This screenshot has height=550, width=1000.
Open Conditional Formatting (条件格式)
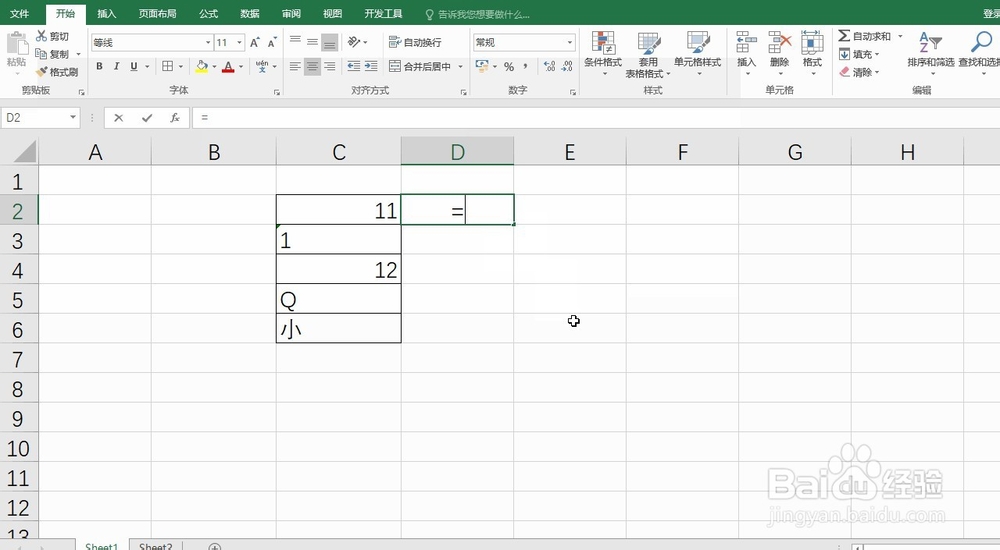pyautogui.click(x=603, y=54)
